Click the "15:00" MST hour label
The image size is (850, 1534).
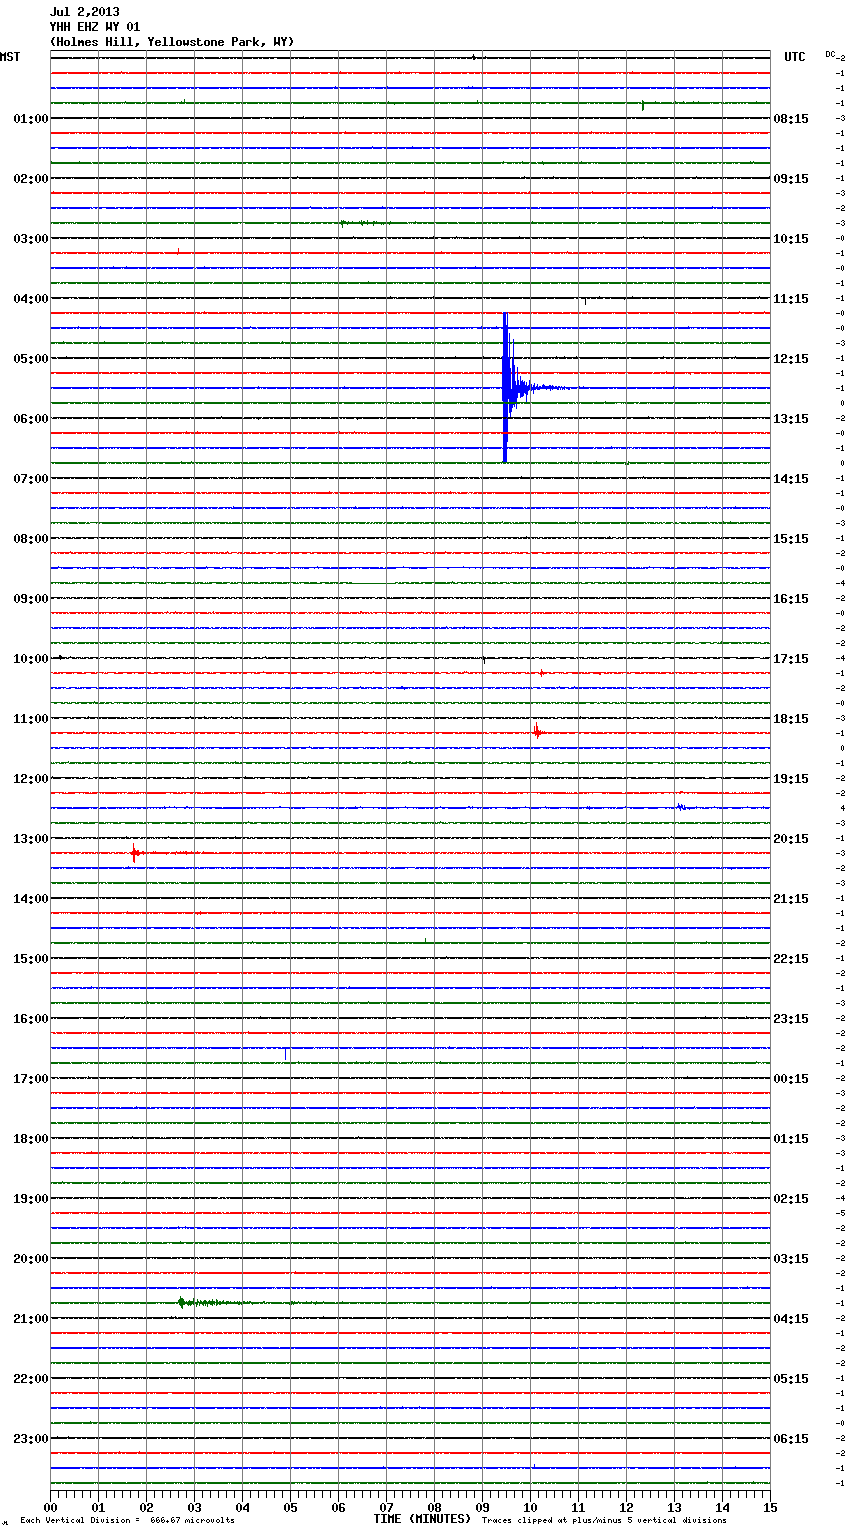click(x=31, y=959)
